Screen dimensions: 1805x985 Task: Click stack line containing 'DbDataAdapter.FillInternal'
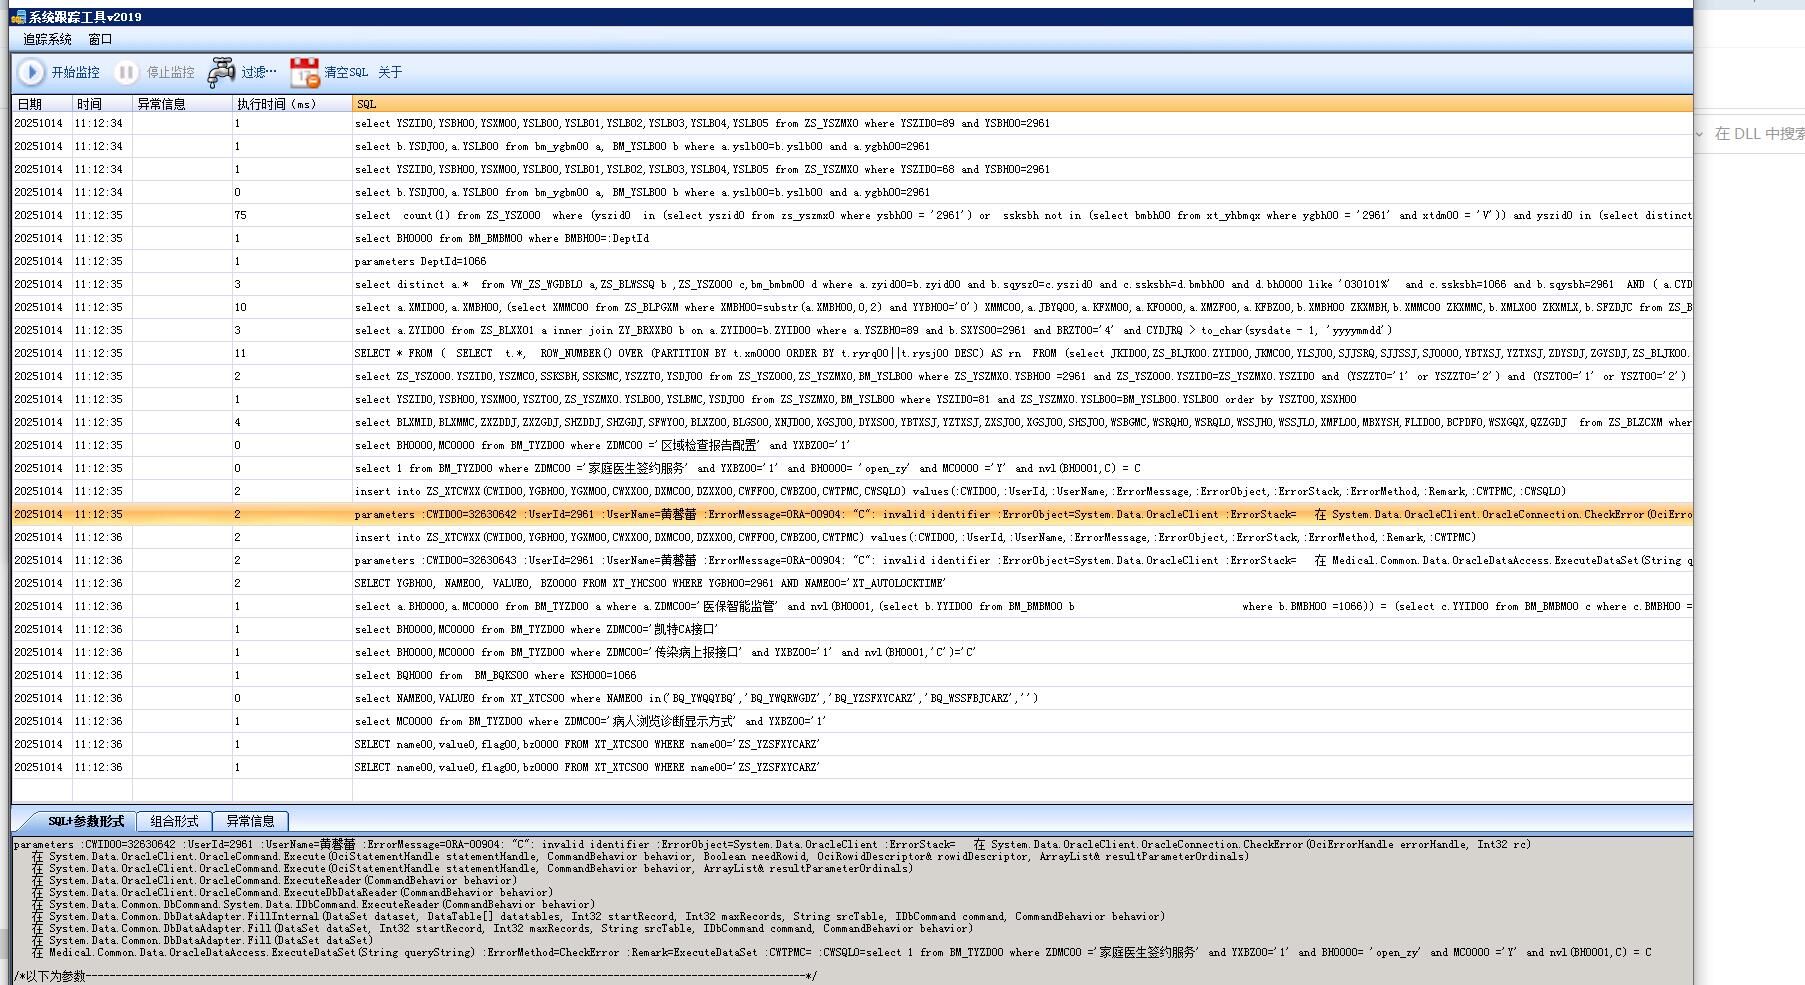coord(598,916)
